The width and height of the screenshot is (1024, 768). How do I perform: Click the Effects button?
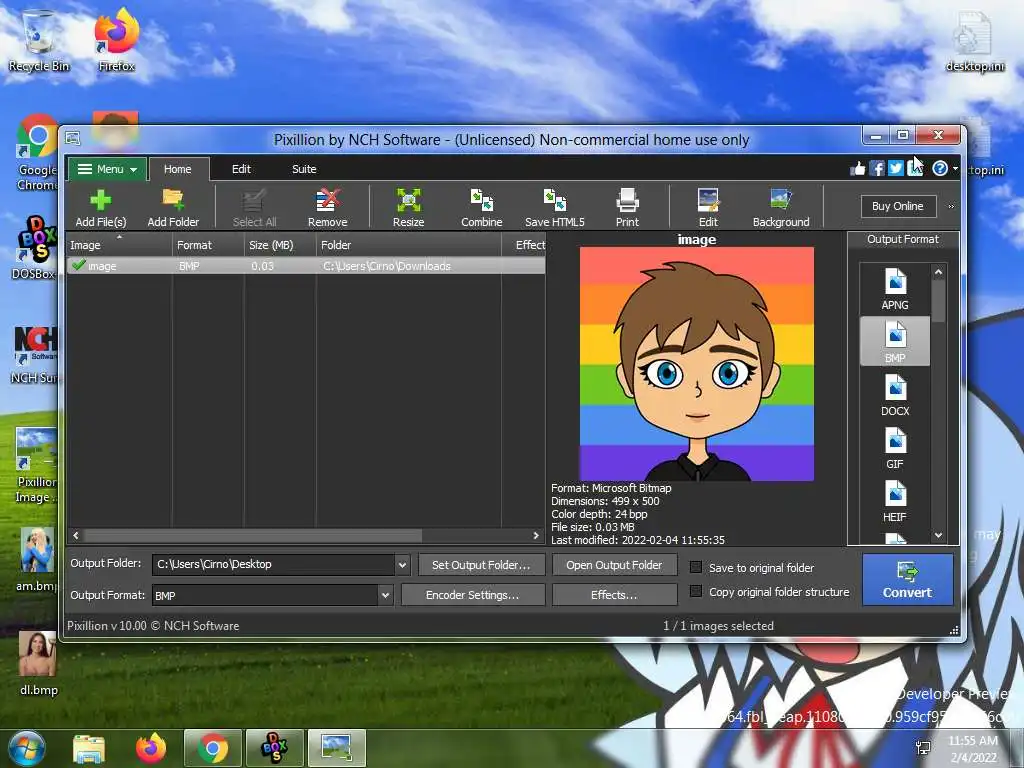[x=614, y=595]
